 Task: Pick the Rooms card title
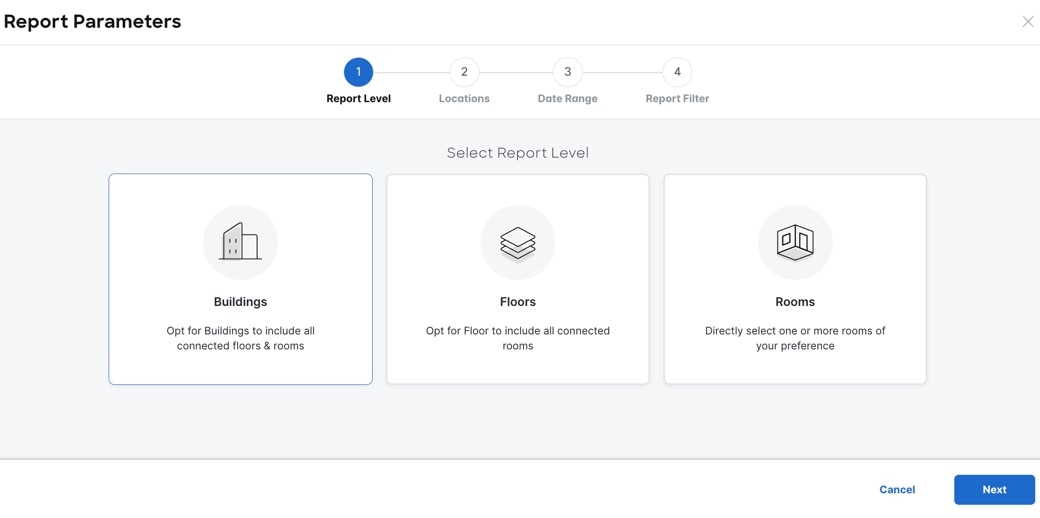tap(795, 302)
